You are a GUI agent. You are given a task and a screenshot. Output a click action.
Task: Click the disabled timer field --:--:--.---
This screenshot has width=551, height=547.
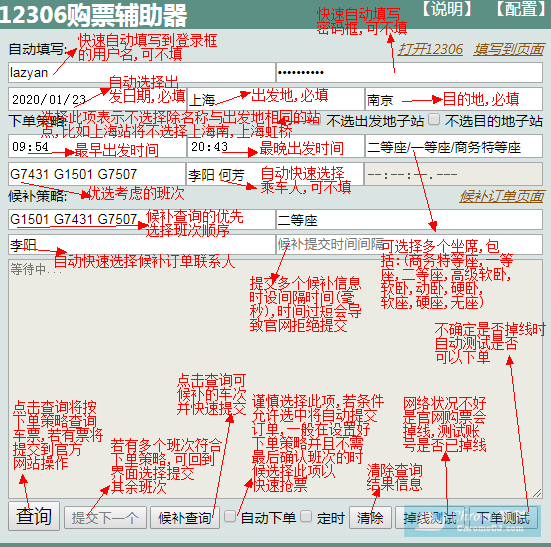pos(454,174)
